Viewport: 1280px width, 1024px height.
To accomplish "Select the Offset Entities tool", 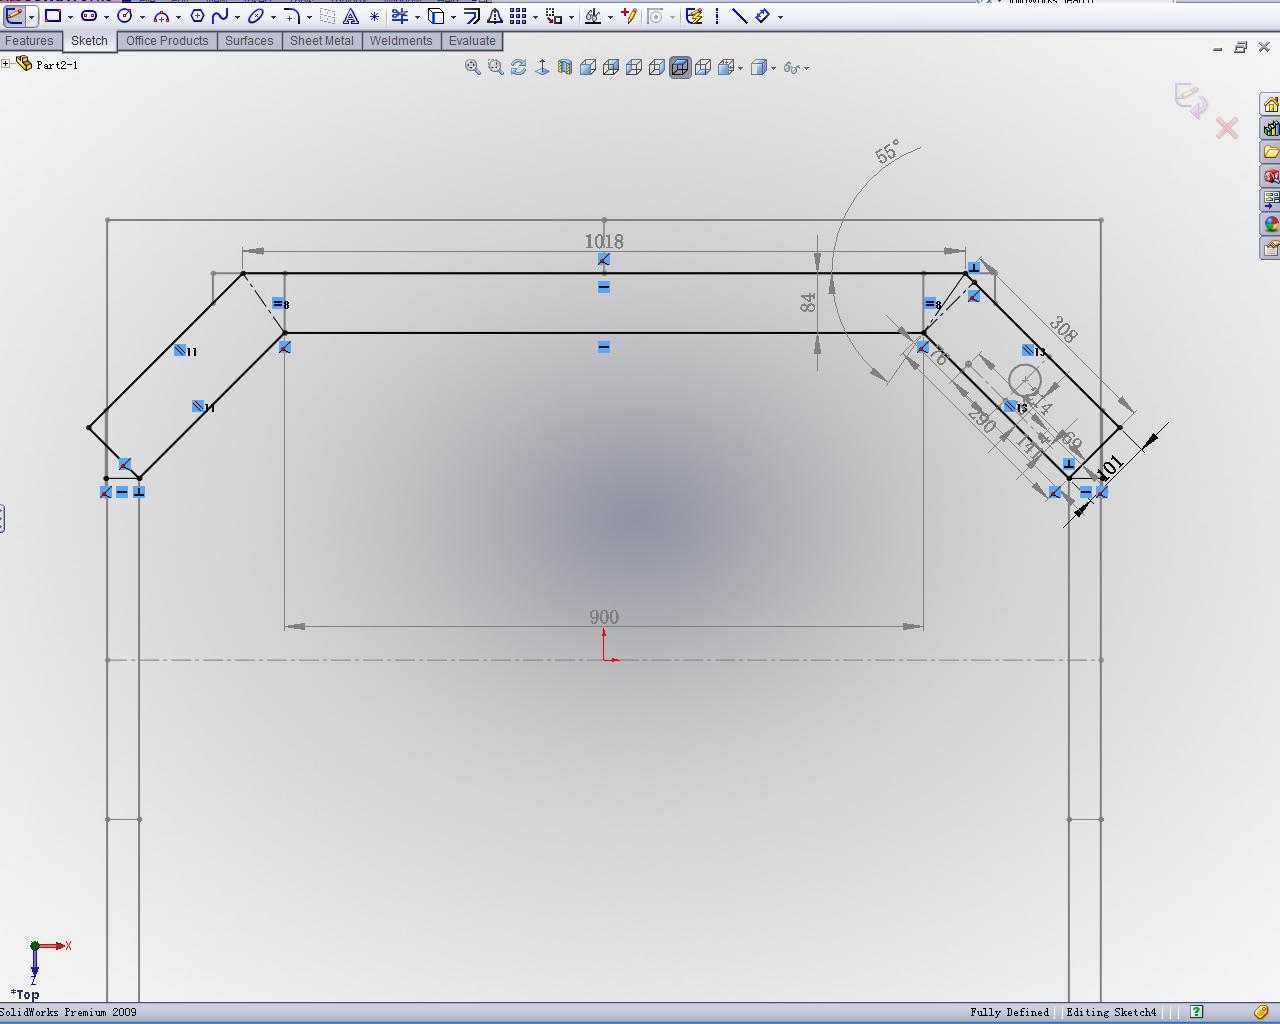I will [x=472, y=16].
